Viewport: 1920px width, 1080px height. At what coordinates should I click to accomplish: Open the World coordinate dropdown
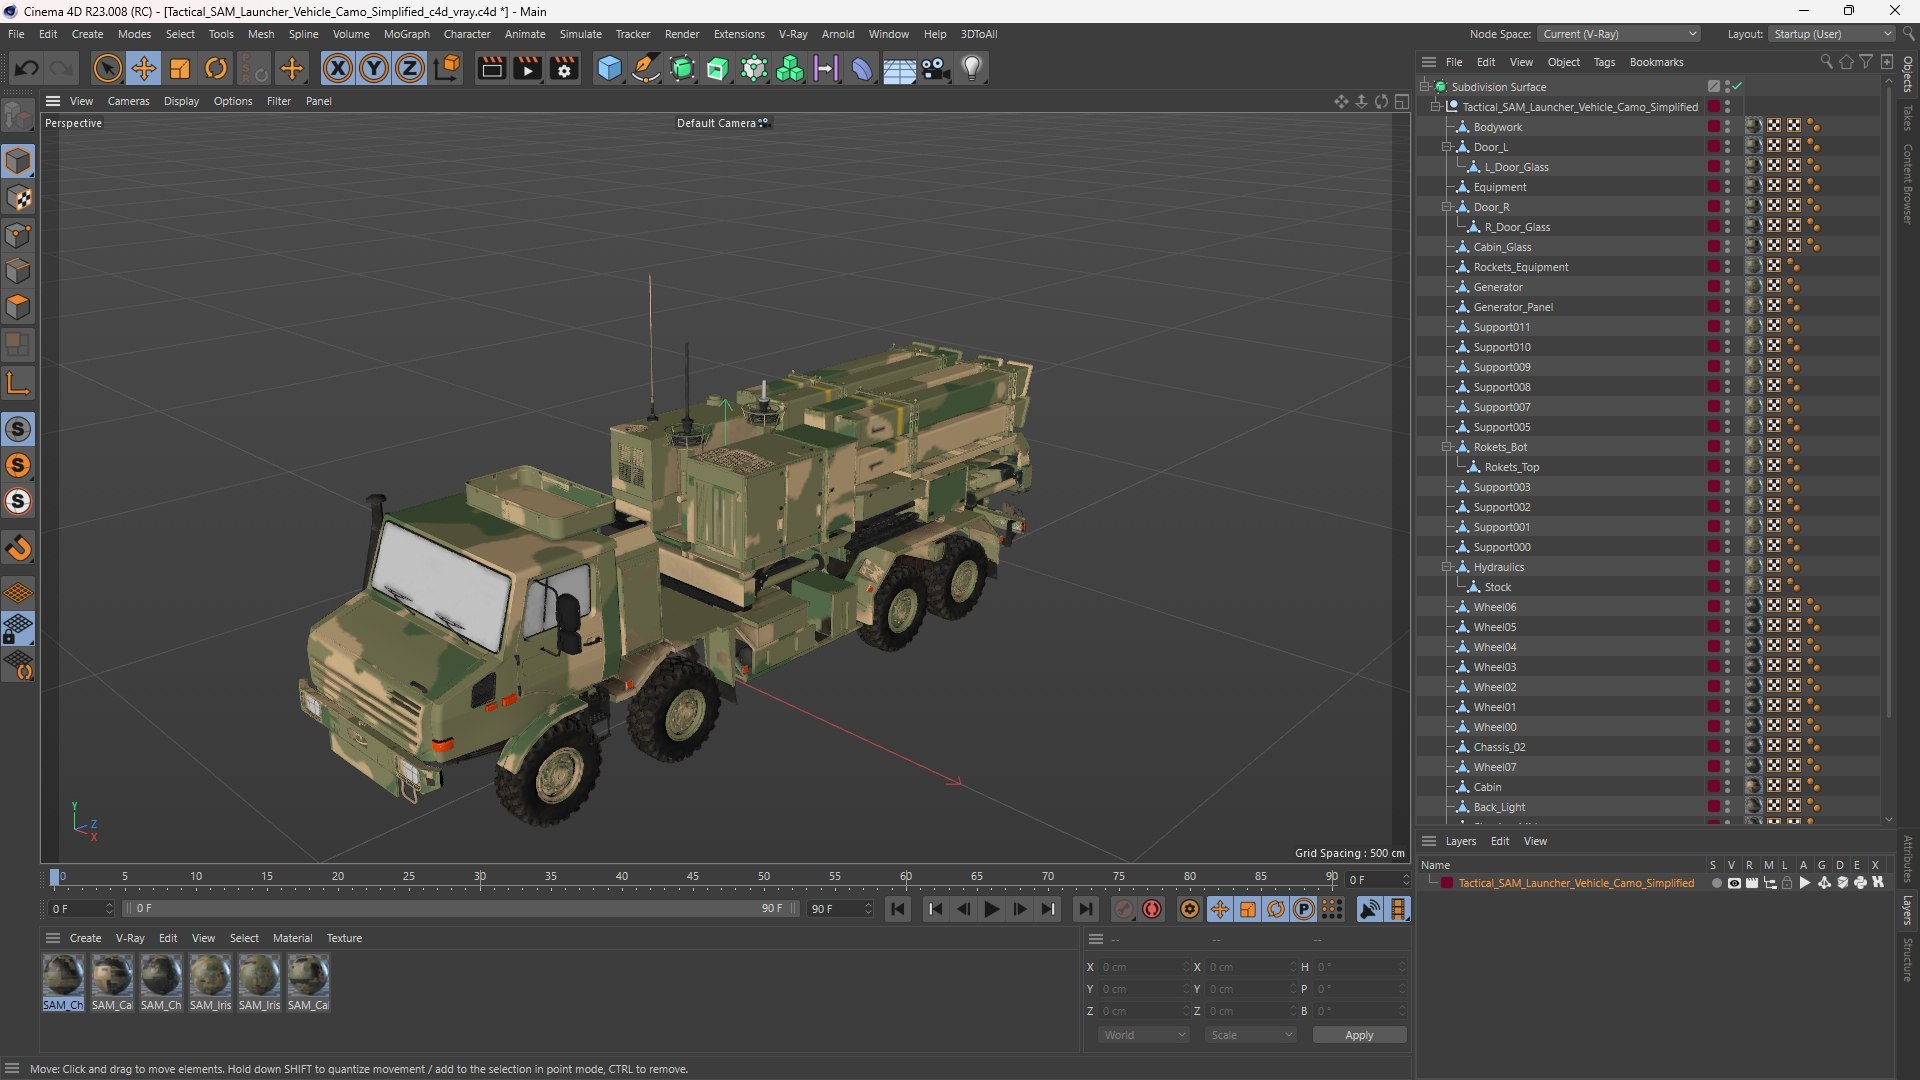1143,1035
